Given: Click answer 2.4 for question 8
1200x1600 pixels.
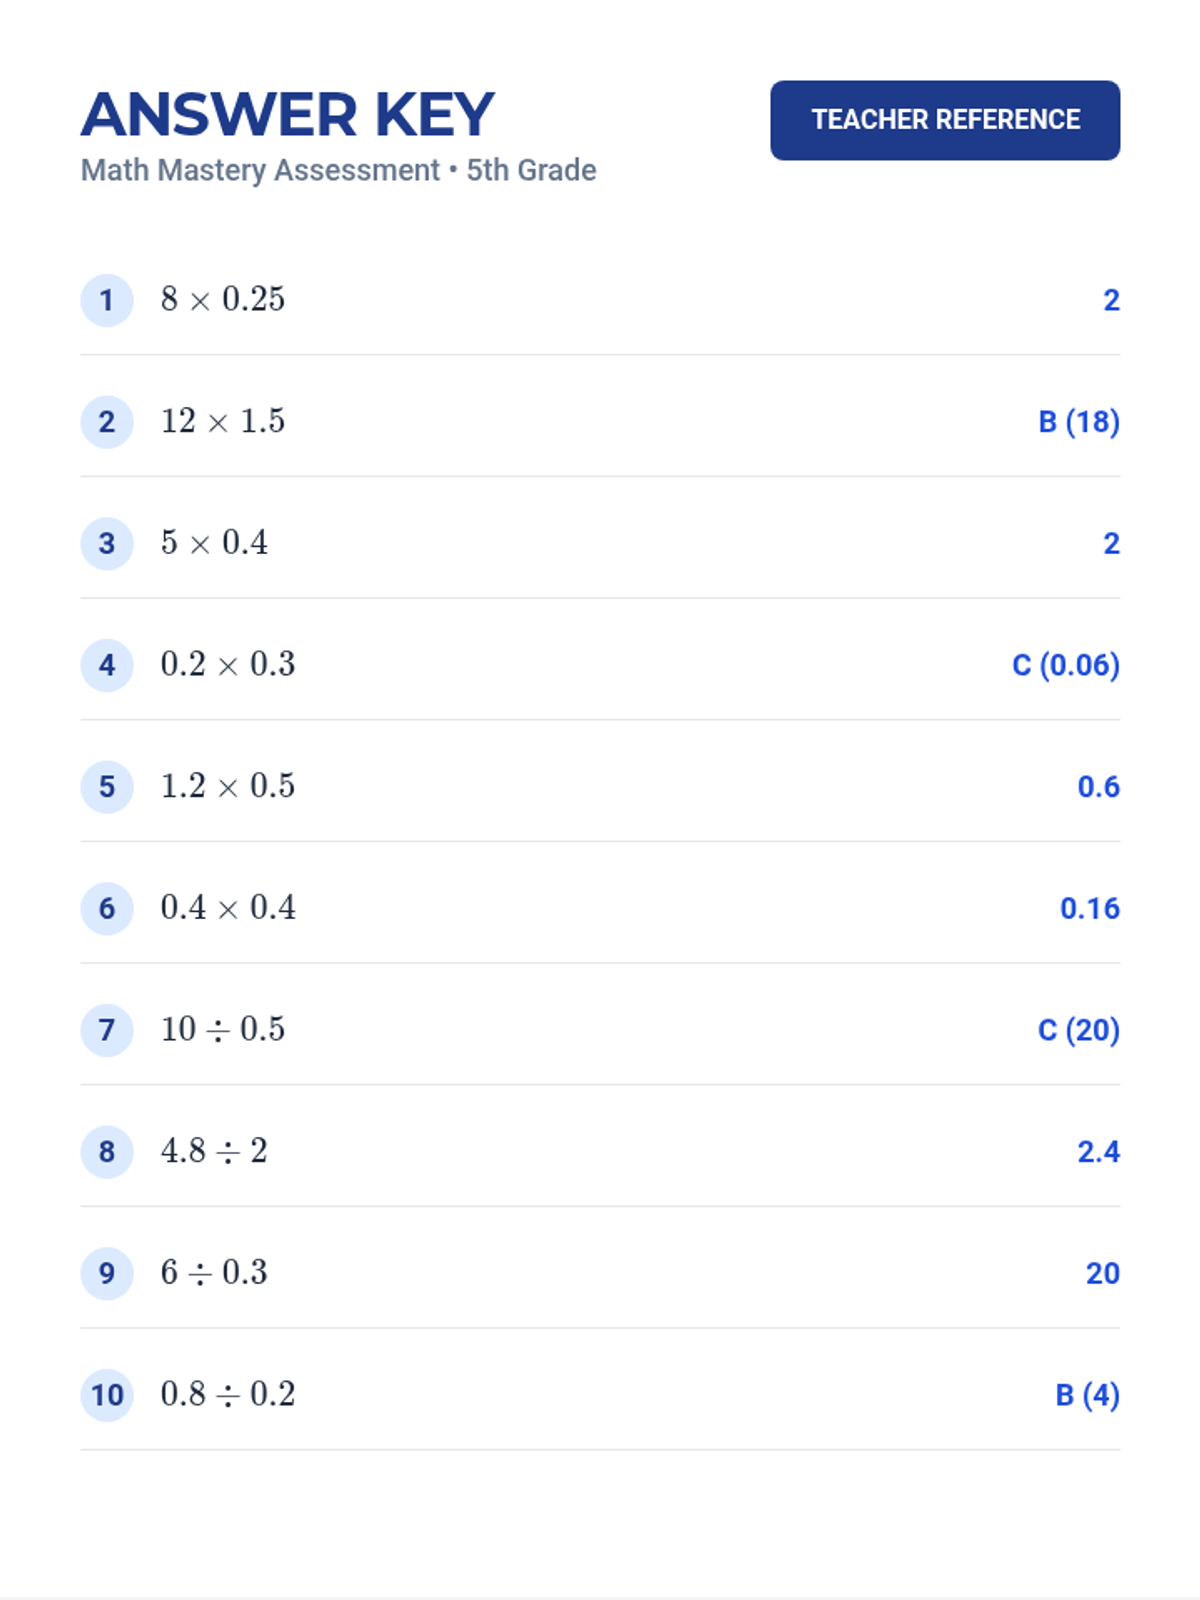Looking at the screenshot, I should [1099, 1152].
